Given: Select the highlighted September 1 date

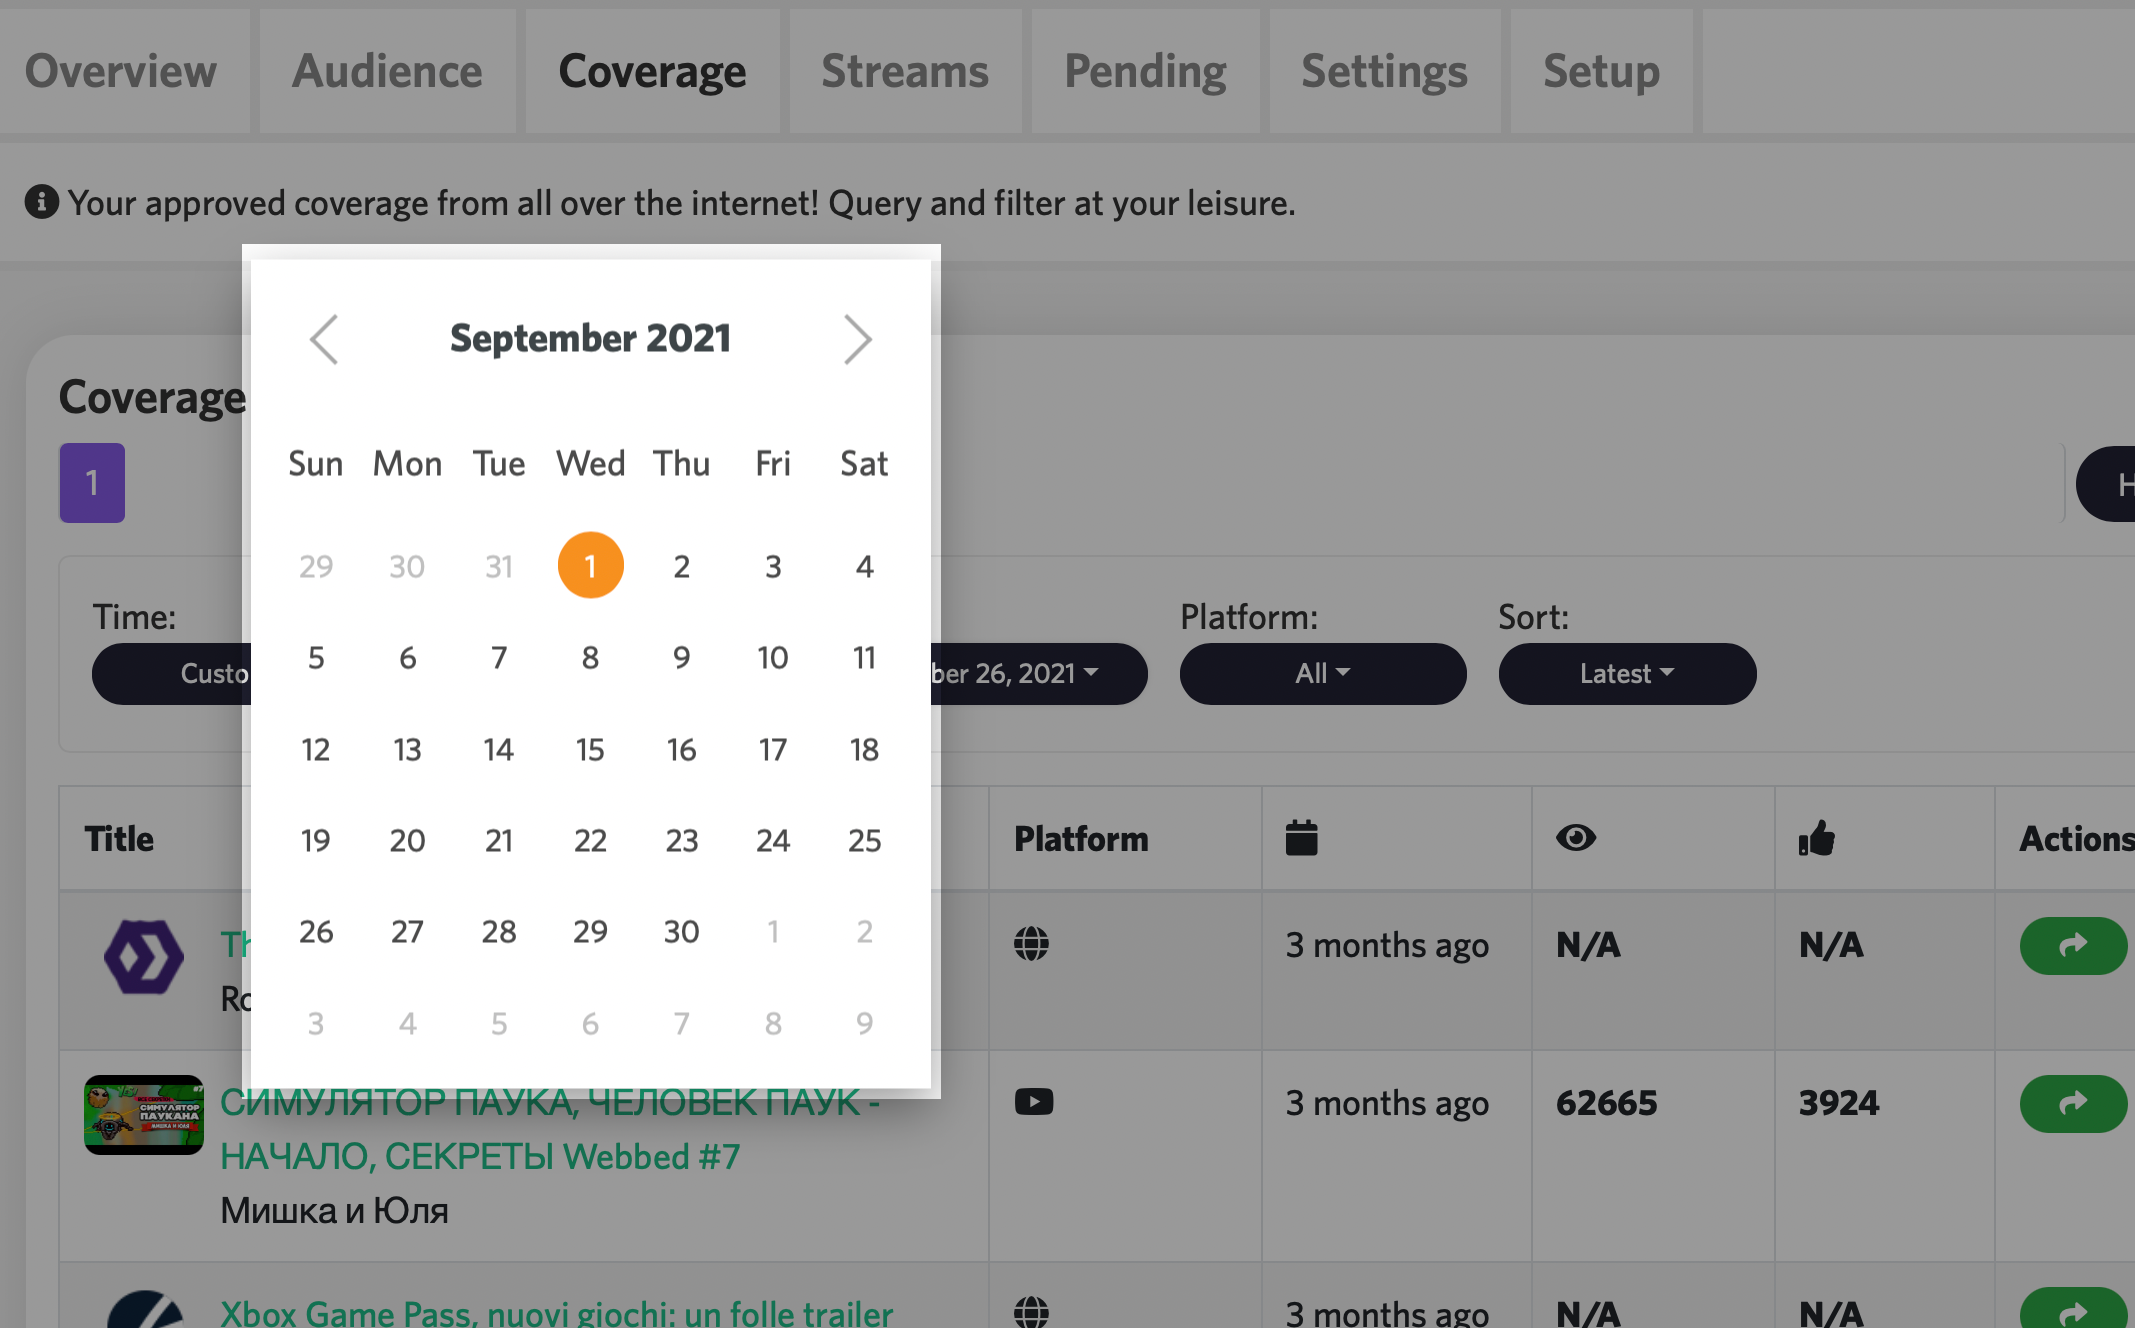Looking at the screenshot, I should 590,565.
